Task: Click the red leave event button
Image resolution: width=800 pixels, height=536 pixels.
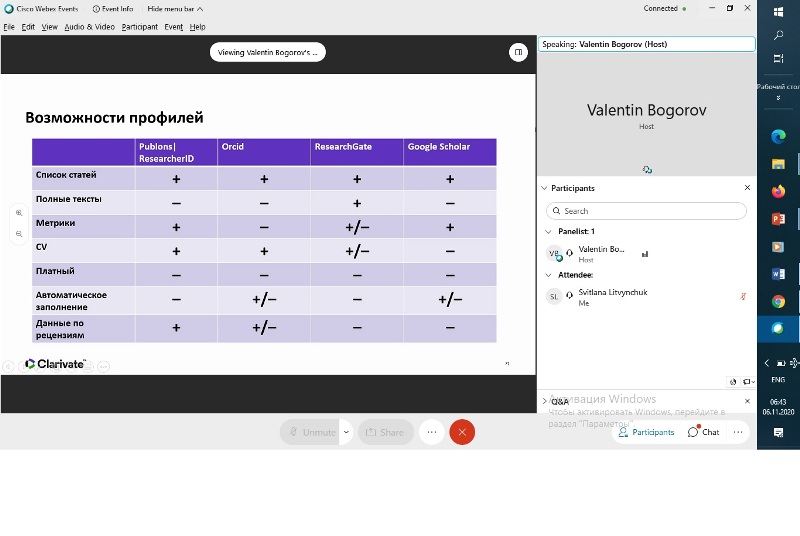Action: pos(462,432)
